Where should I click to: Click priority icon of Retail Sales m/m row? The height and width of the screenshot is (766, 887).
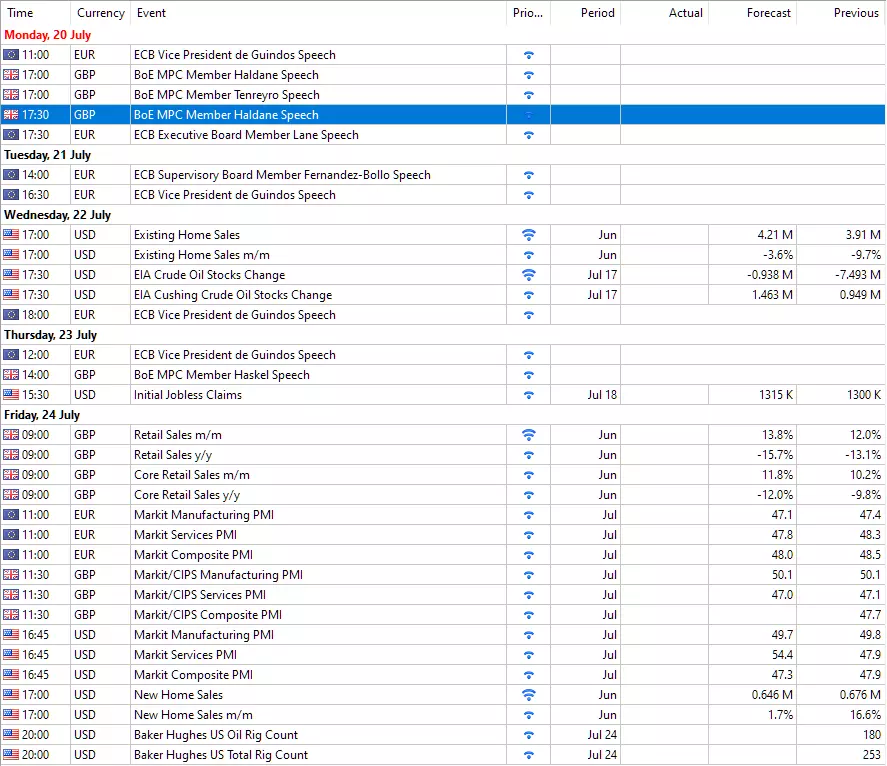pos(528,435)
